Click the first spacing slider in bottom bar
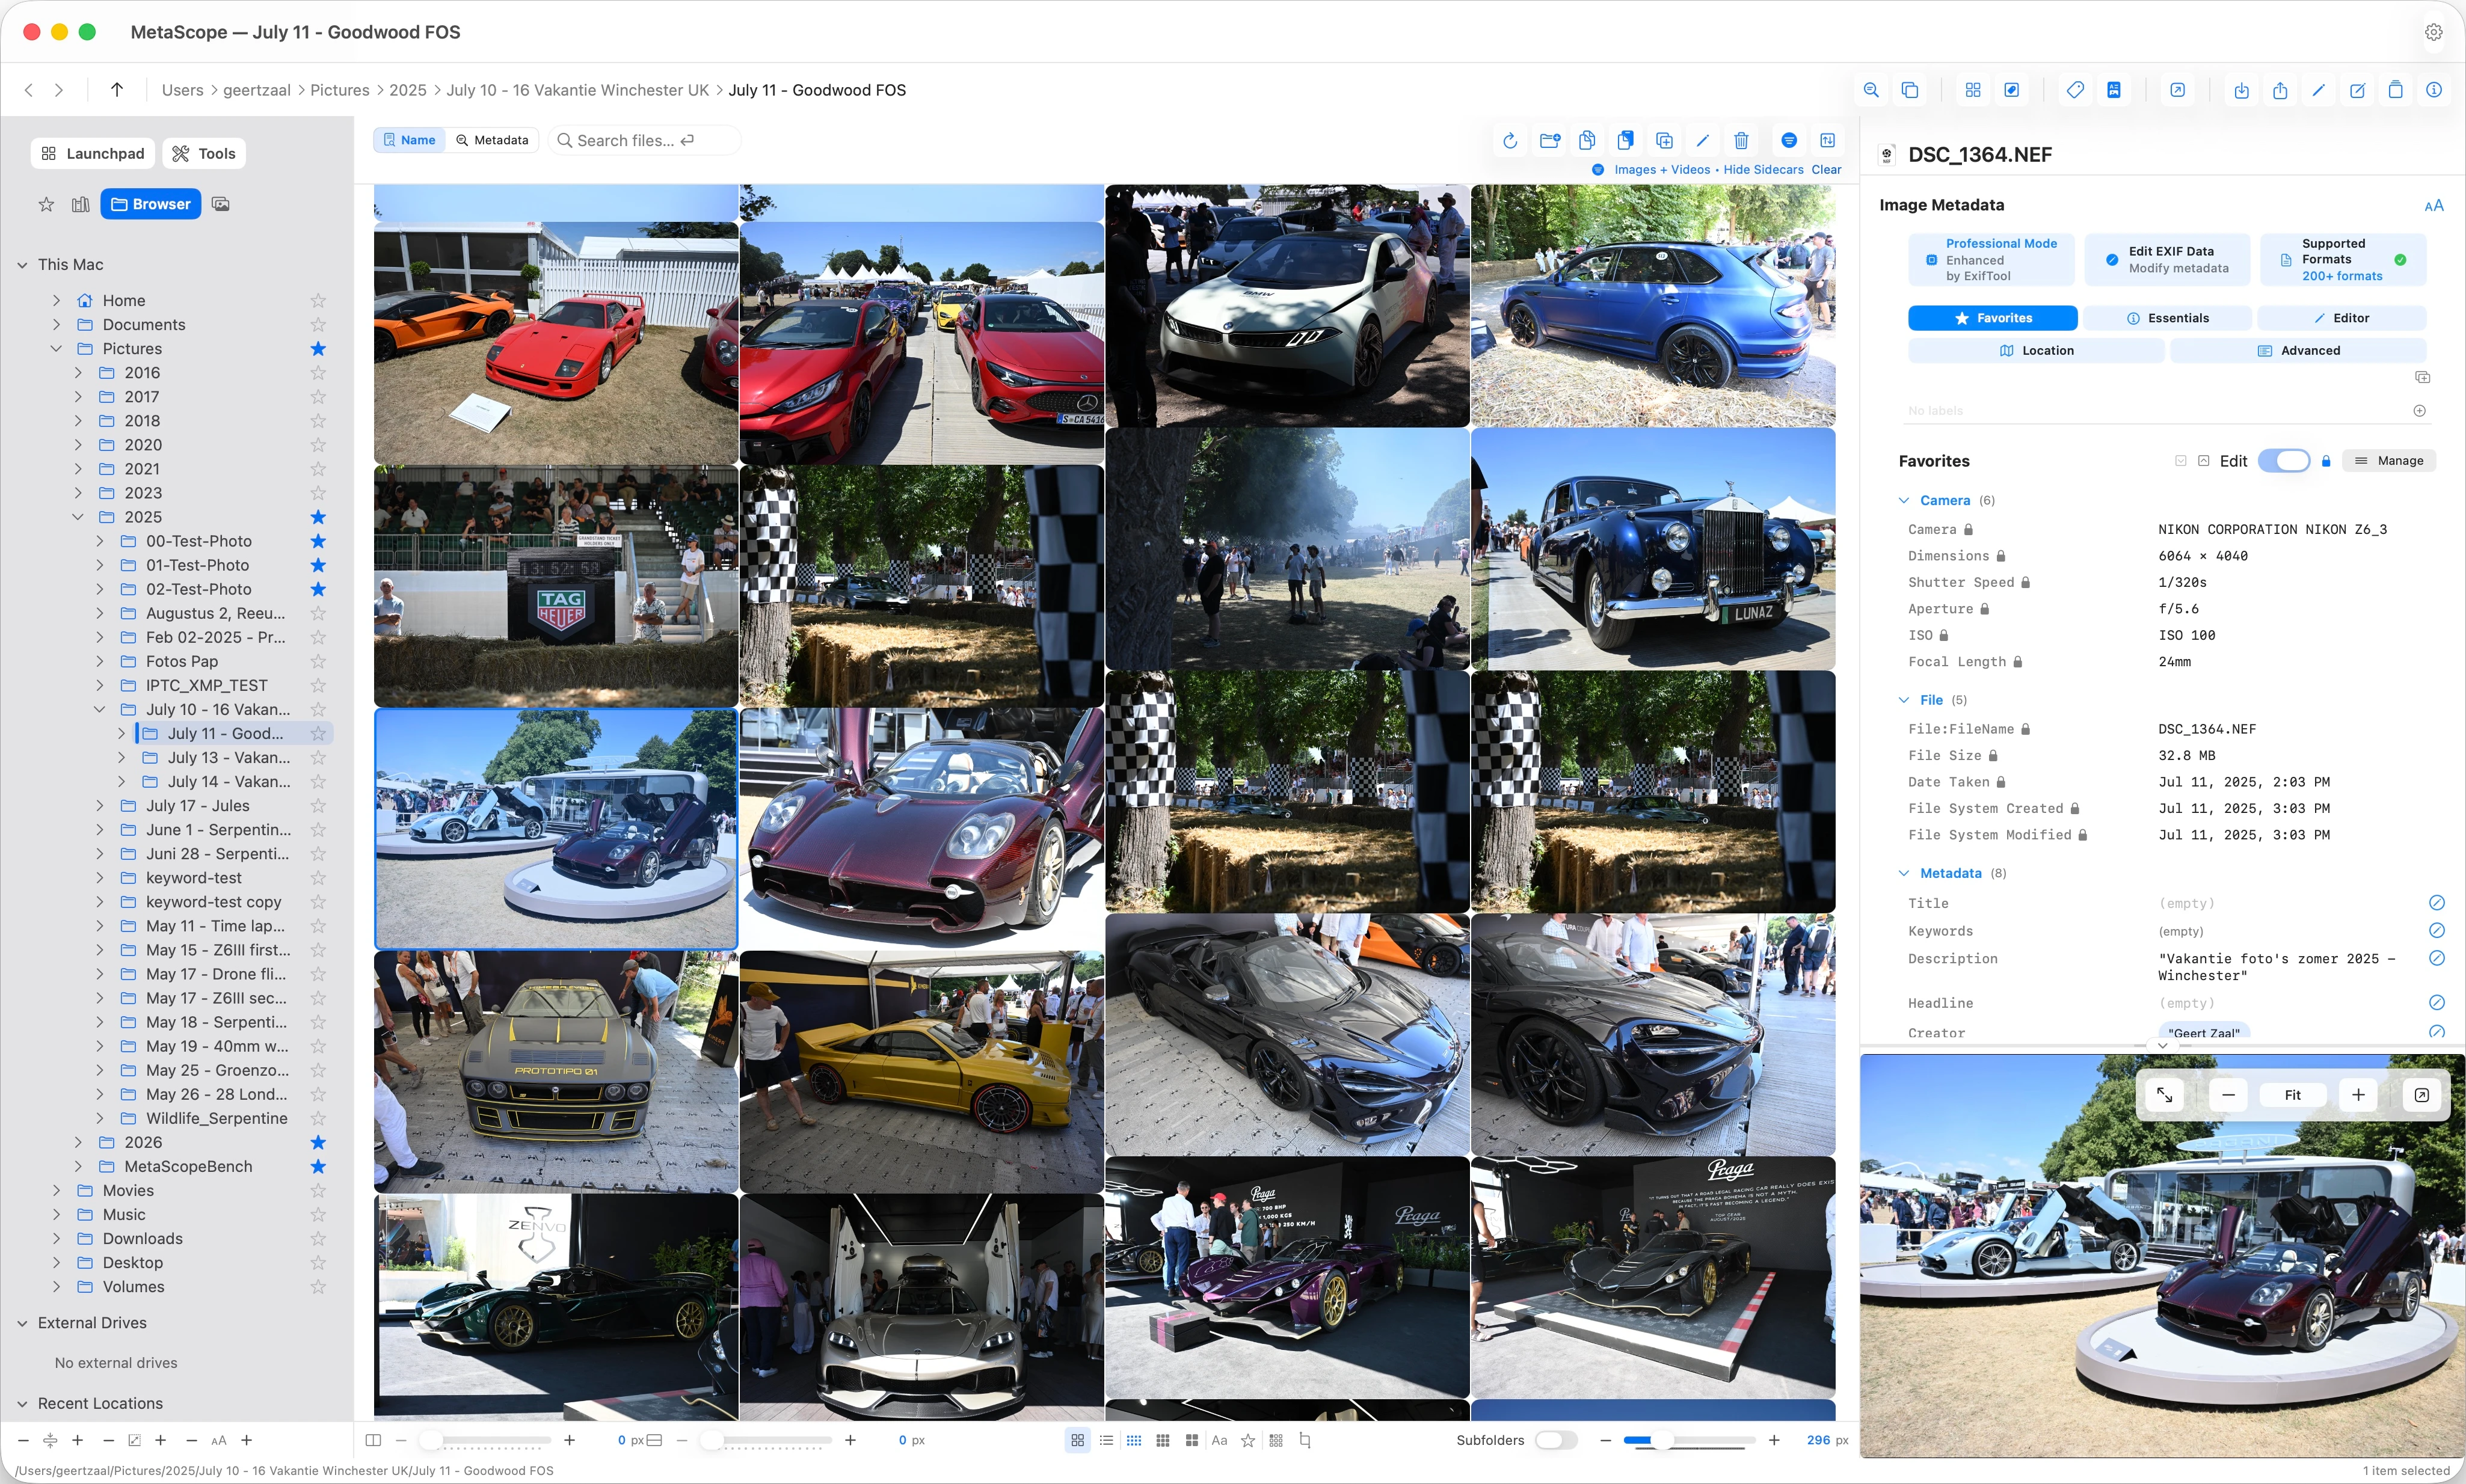2466x1484 pixels. [485, 1440]
